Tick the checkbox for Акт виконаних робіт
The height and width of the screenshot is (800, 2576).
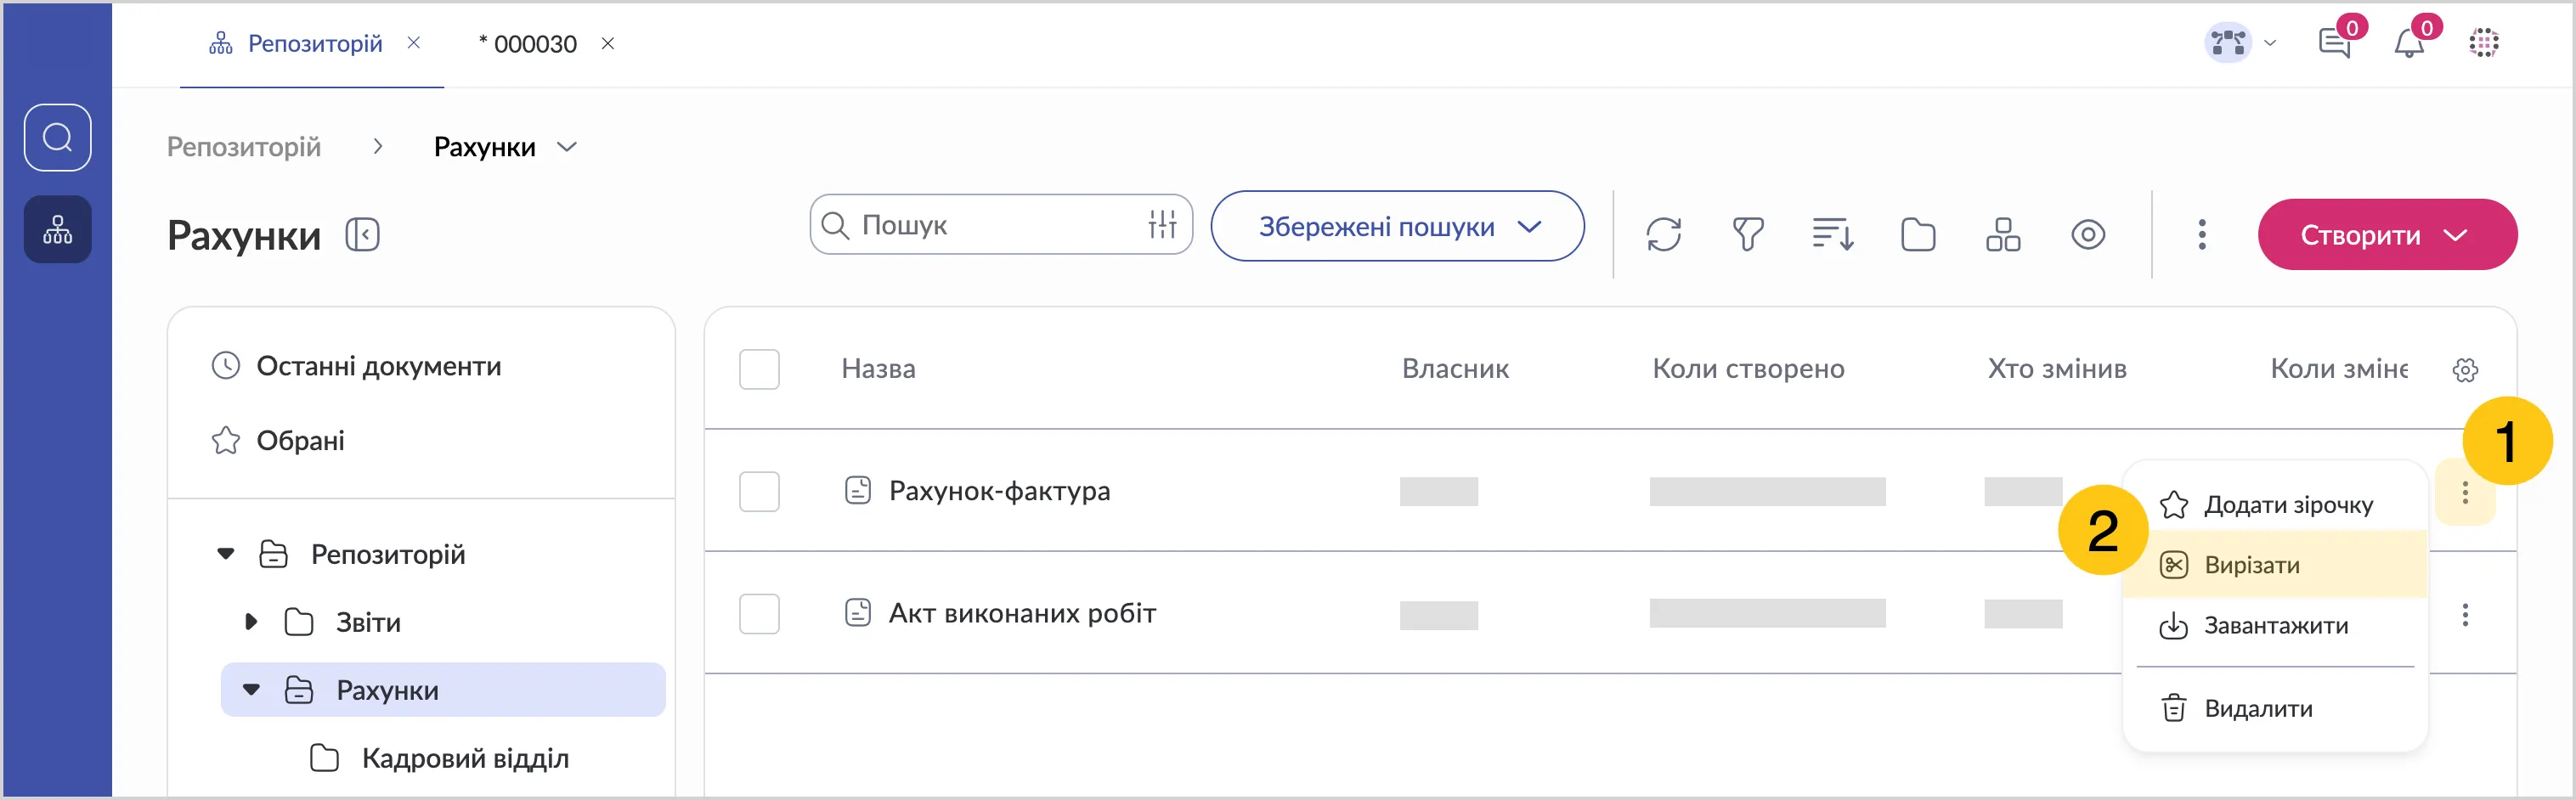[759, 613]
